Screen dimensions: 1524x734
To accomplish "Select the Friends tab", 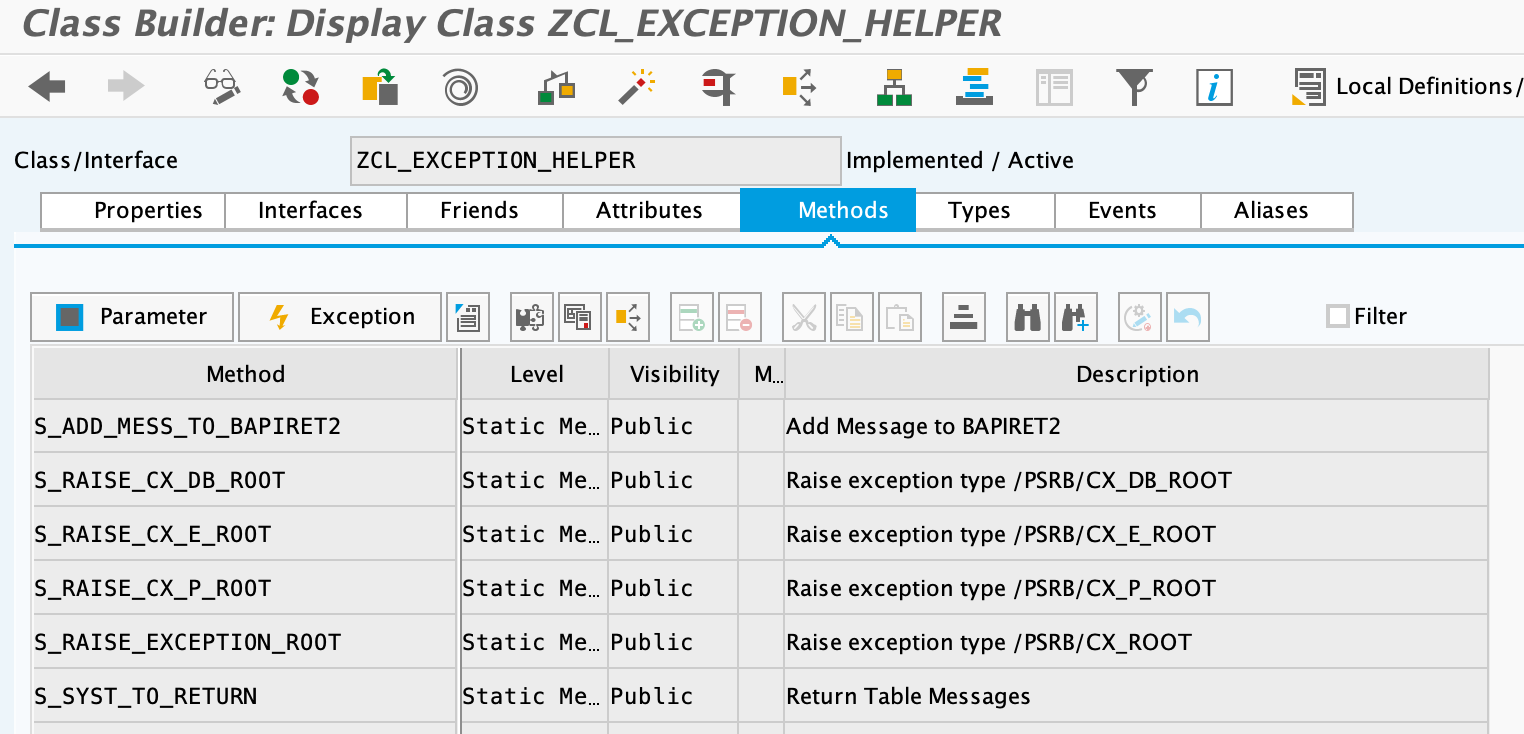I will coord(485,211).
